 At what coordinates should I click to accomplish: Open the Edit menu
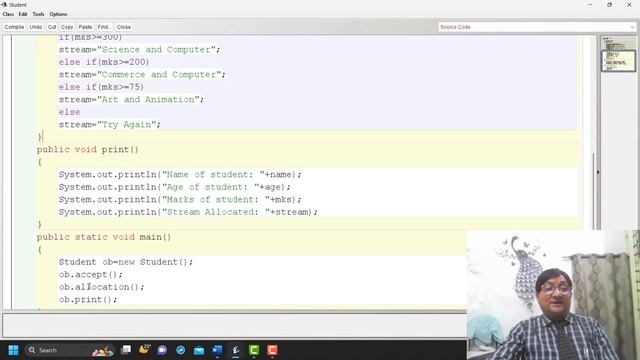pyautogui.click(x=23, y=14)
